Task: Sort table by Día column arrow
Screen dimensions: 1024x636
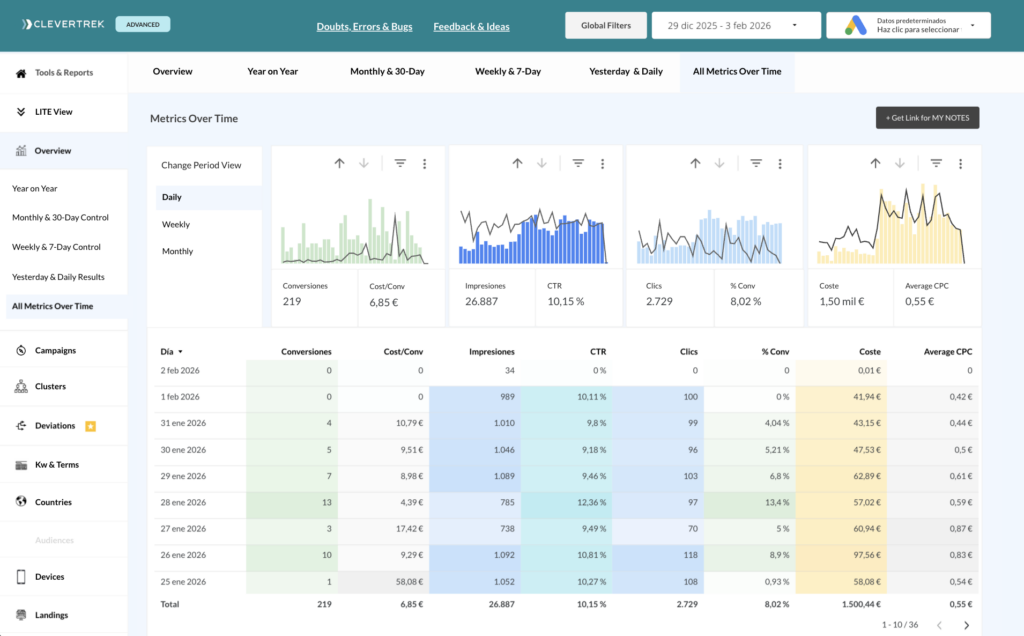Action: 180,352
